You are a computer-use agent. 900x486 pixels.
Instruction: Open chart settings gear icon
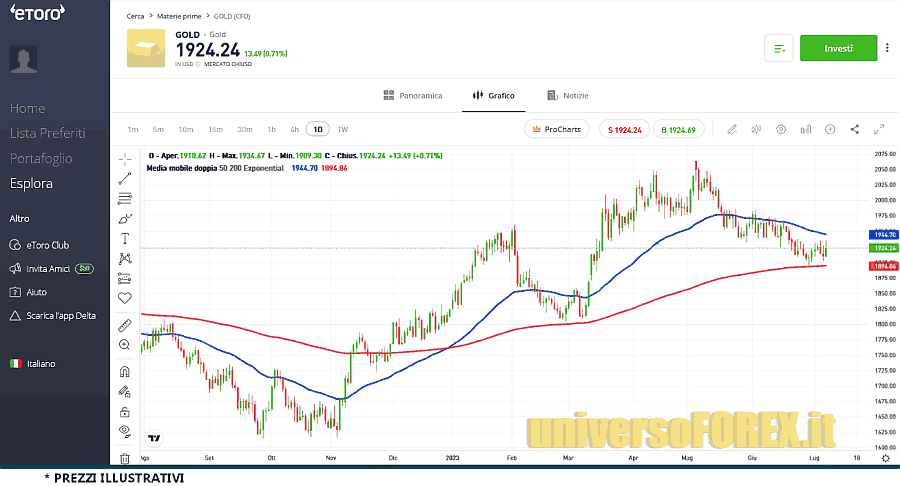781,129
